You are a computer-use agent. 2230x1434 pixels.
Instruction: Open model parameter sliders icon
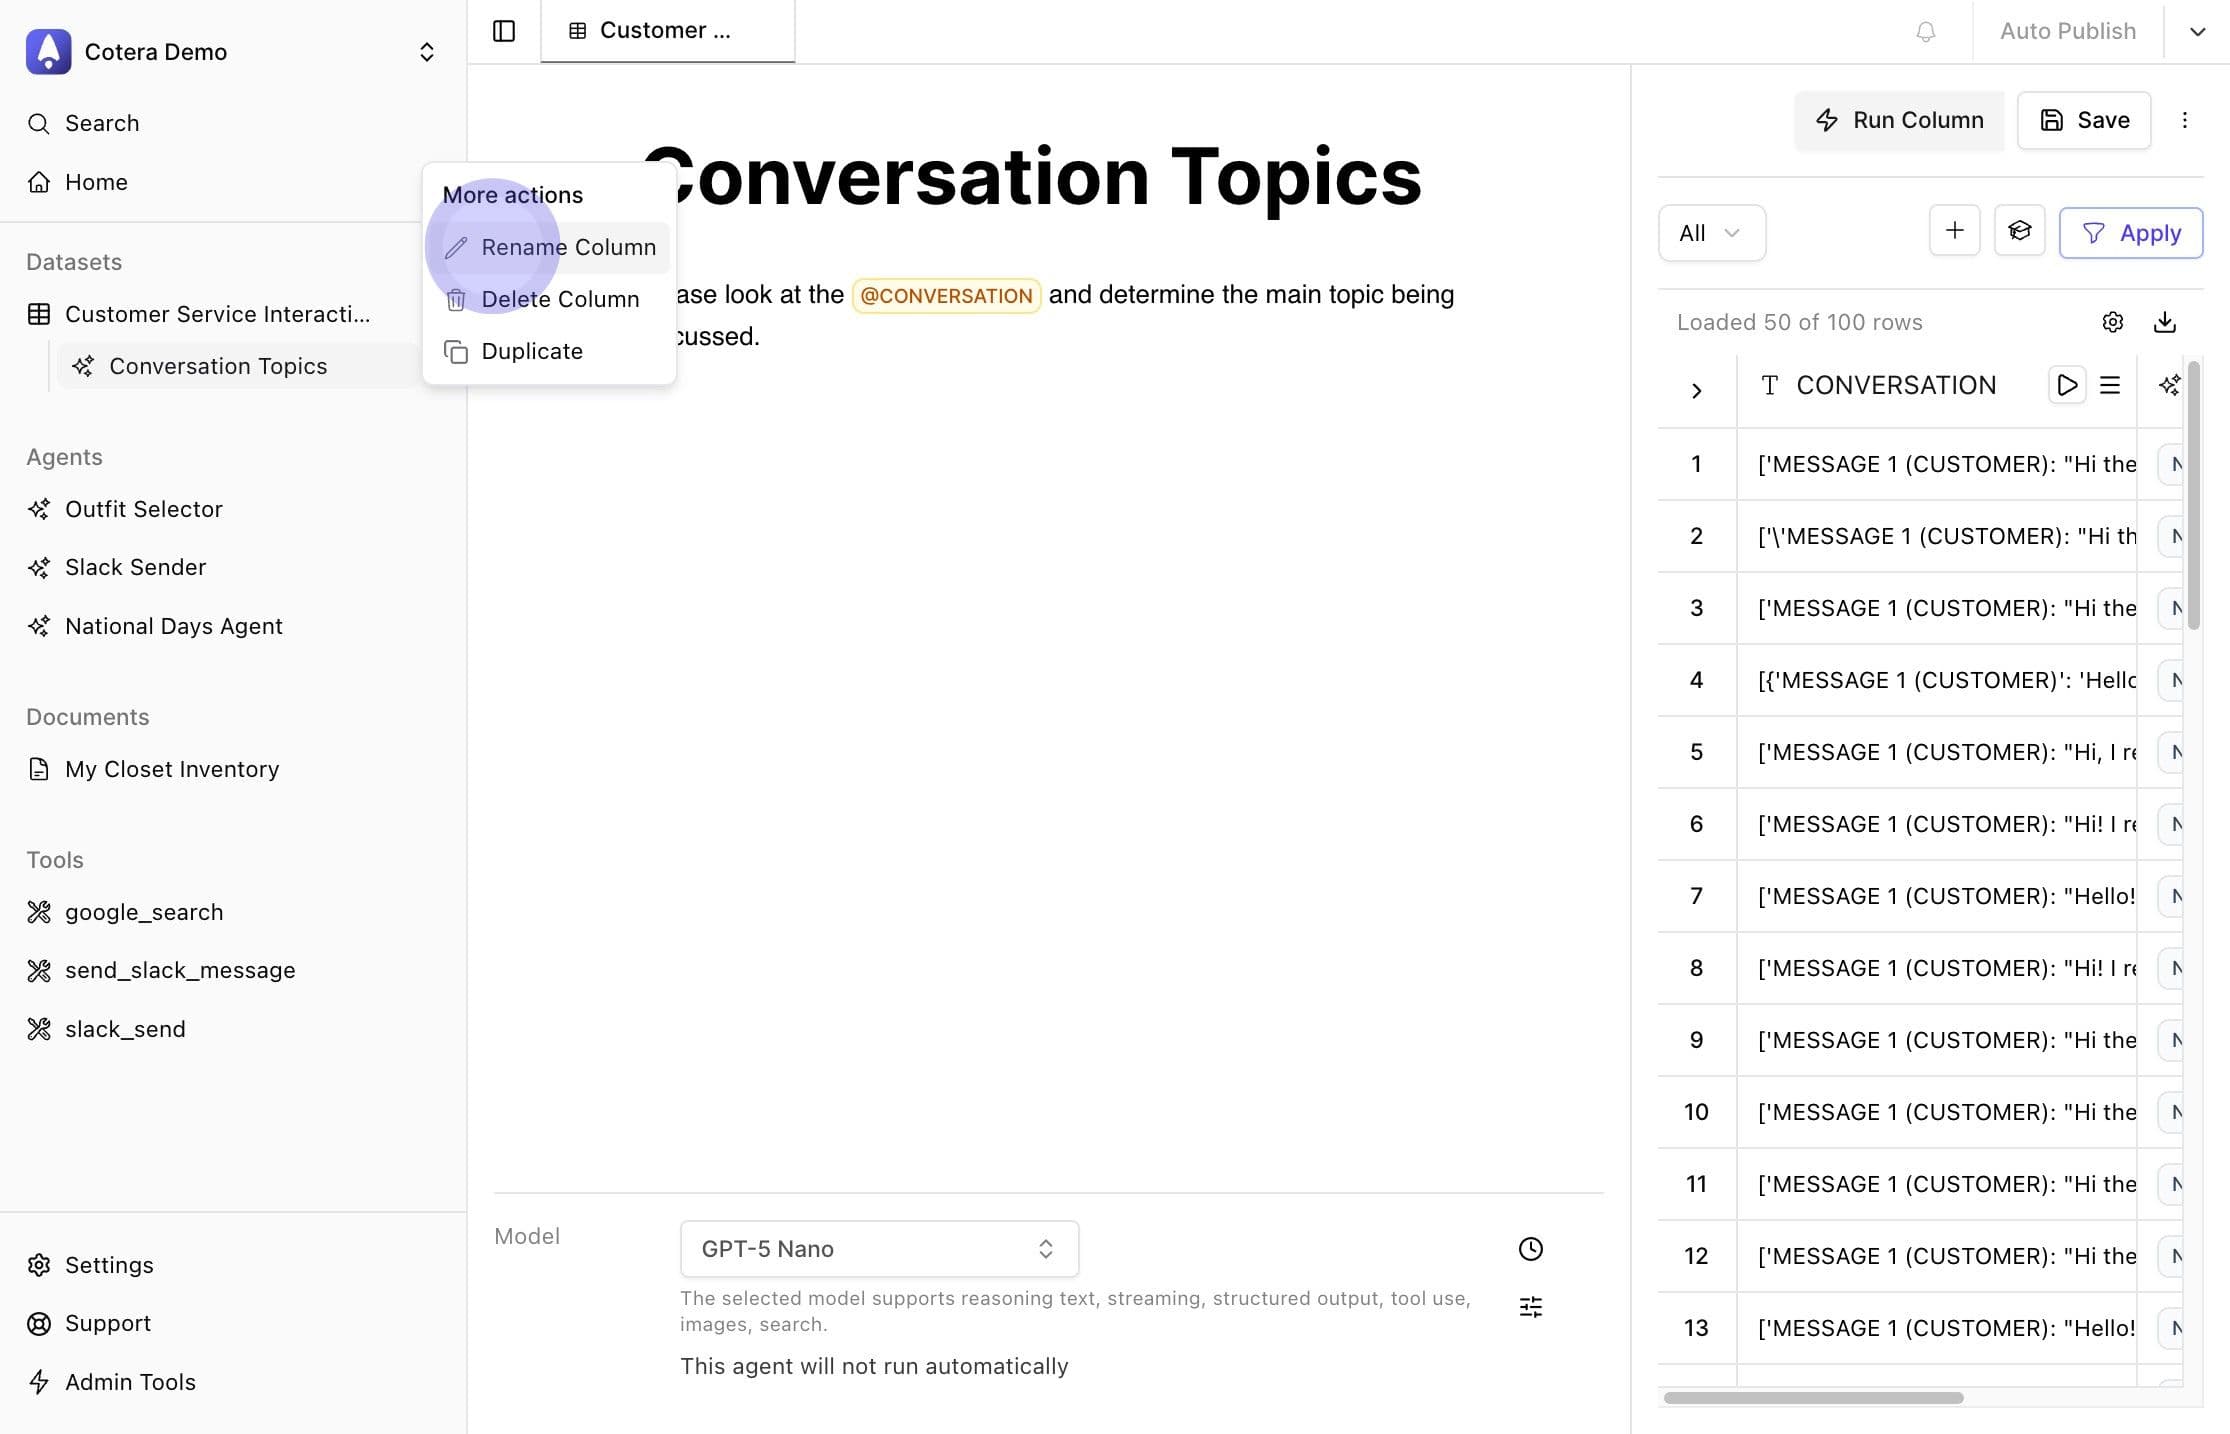(x=1530, y=1307)
